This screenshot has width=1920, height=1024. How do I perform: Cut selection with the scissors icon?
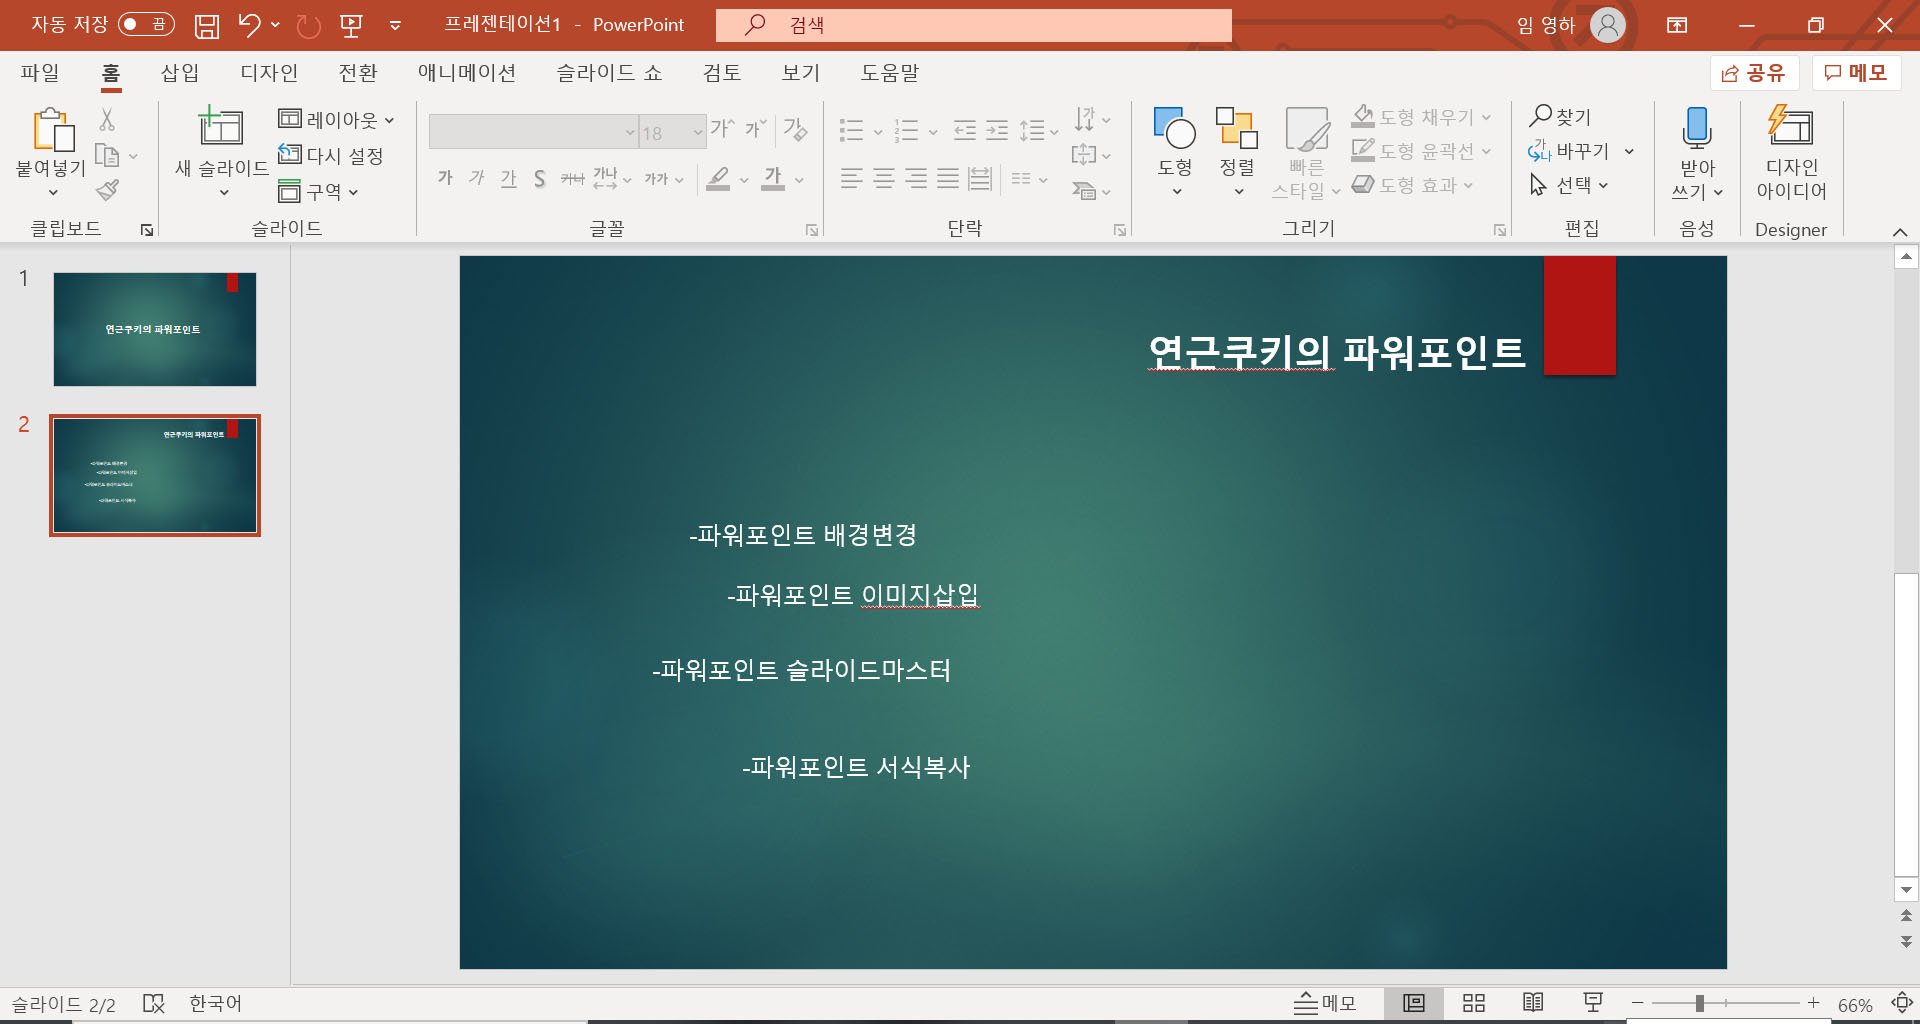tap(107, 120)
